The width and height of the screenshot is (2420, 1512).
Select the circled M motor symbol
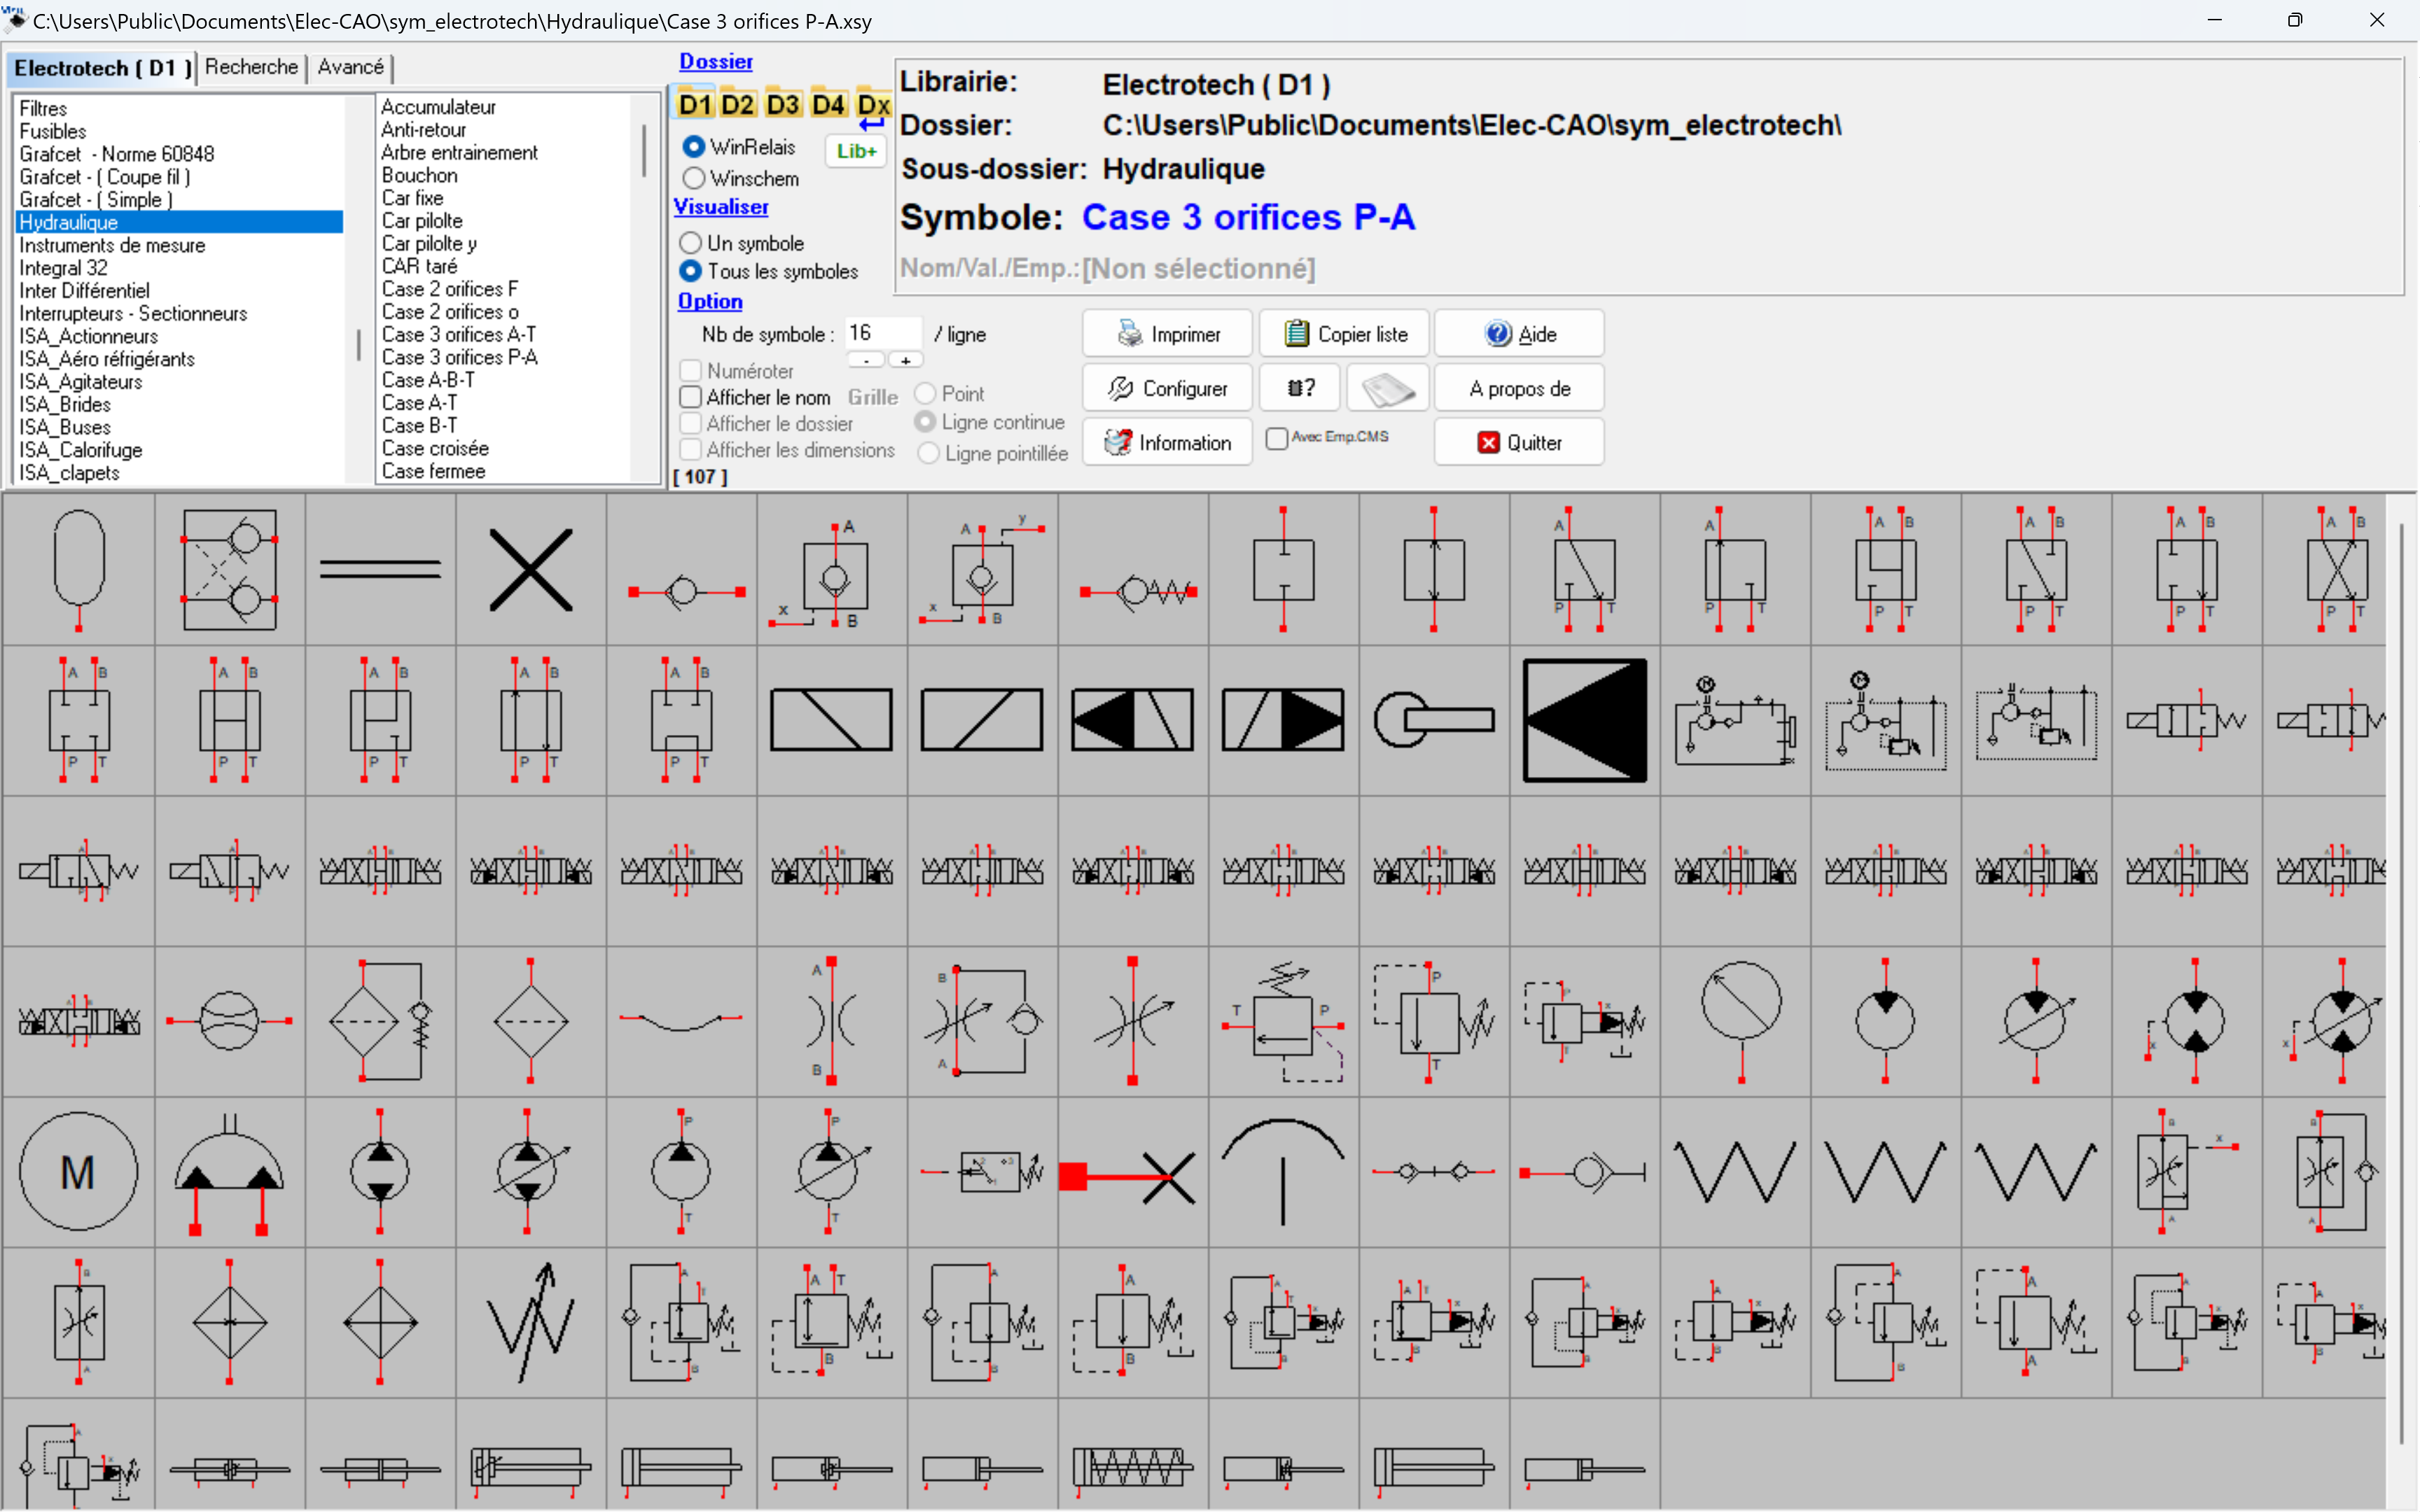(x=78, y=1171)
